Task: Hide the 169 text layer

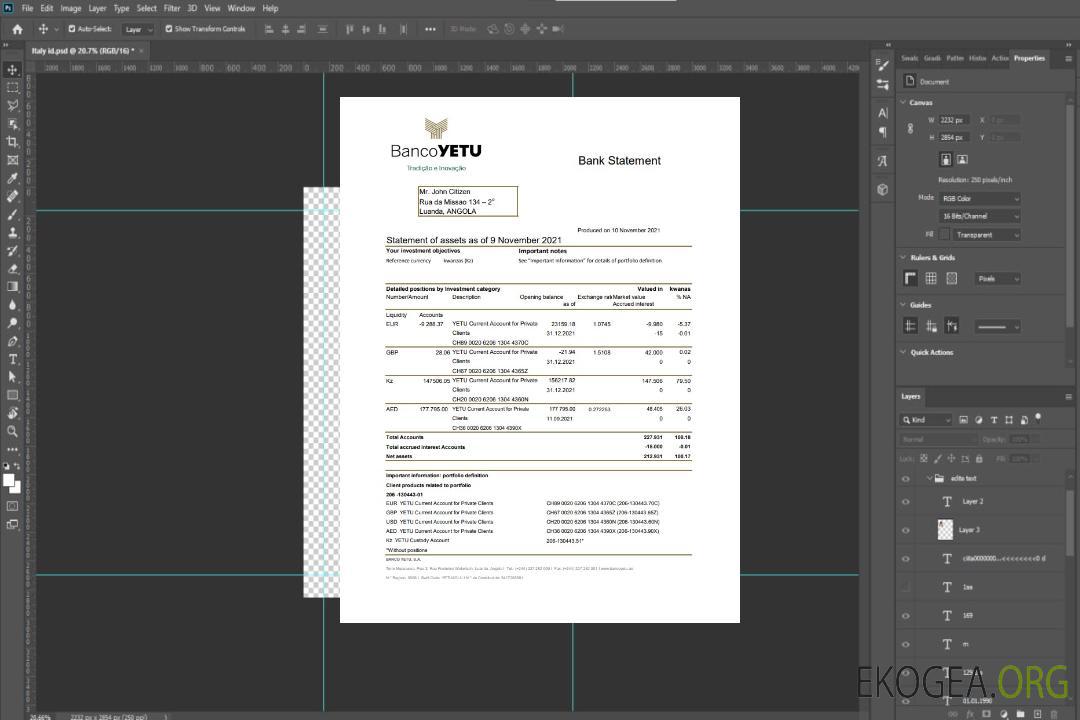Action: [906, 616]
